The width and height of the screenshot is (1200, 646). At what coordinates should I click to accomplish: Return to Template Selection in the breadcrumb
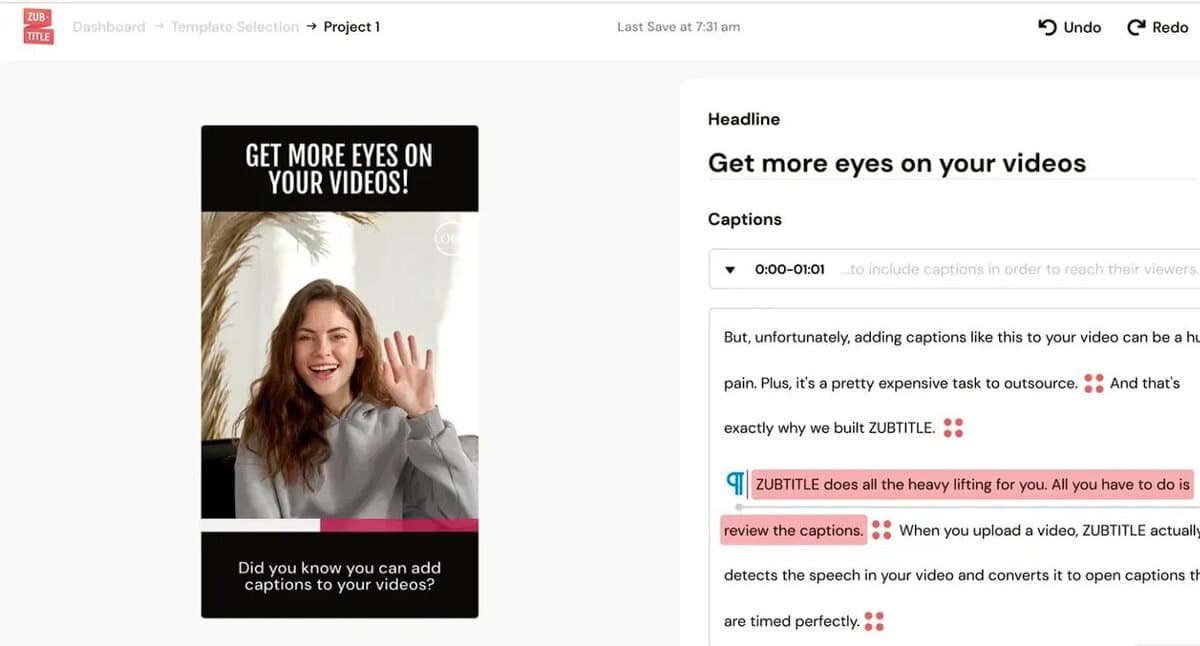(235, 27)
